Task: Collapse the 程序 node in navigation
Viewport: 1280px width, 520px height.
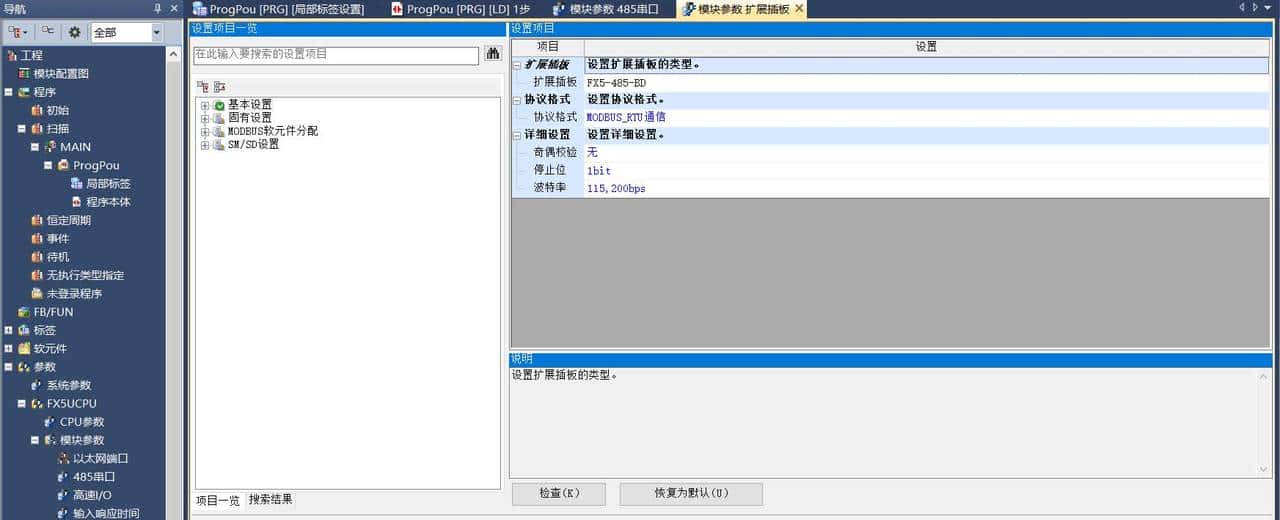Action: 9,92
